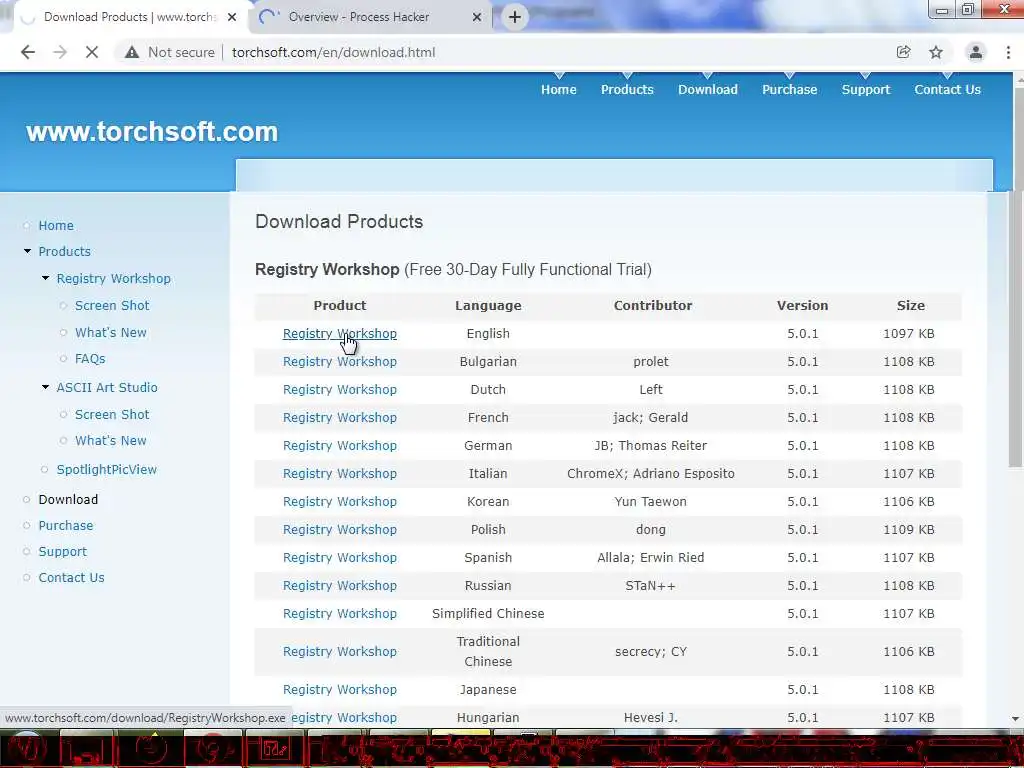Download the Bulgarian Registry Workshop

click(x=340, y=362)
